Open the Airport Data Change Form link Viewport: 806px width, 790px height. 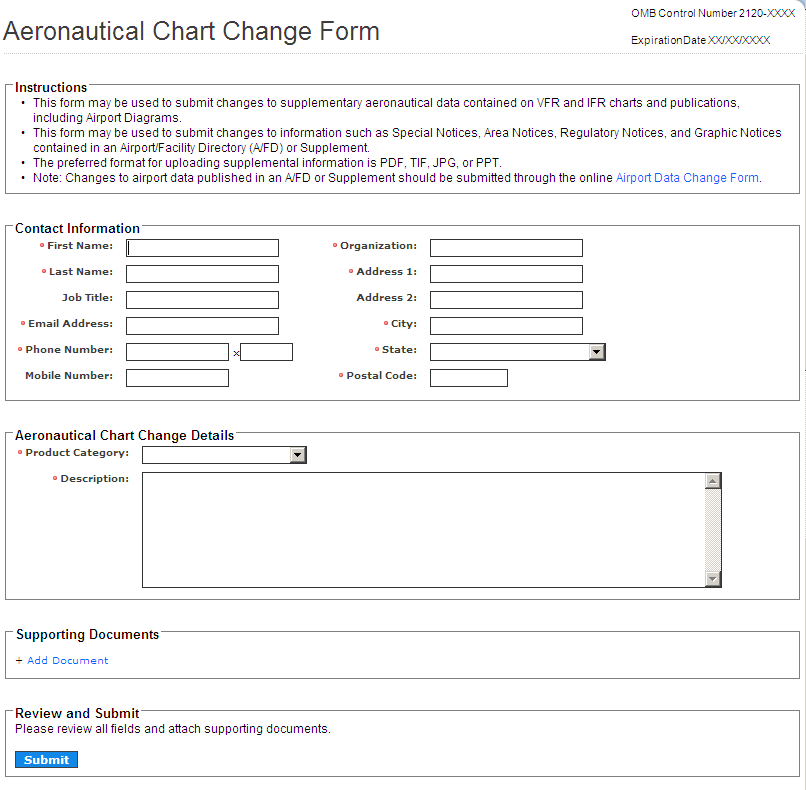[x=687, y=178]
